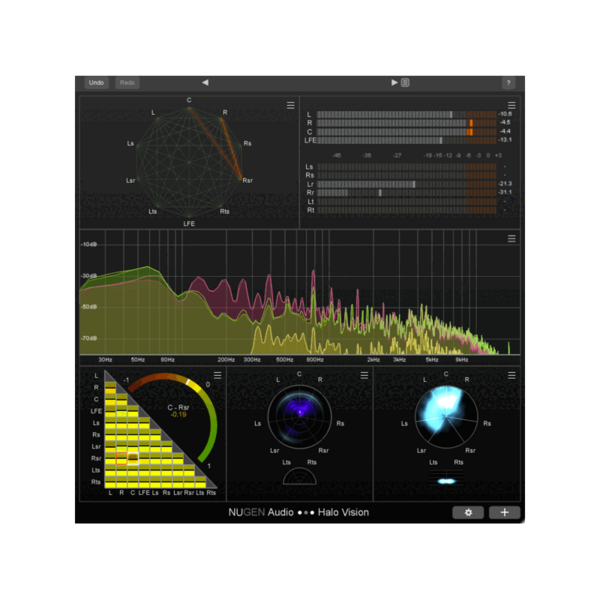Viewport: 600px width, 600px height.
Task: Open settings with the gear button
Action: point(468,512)
